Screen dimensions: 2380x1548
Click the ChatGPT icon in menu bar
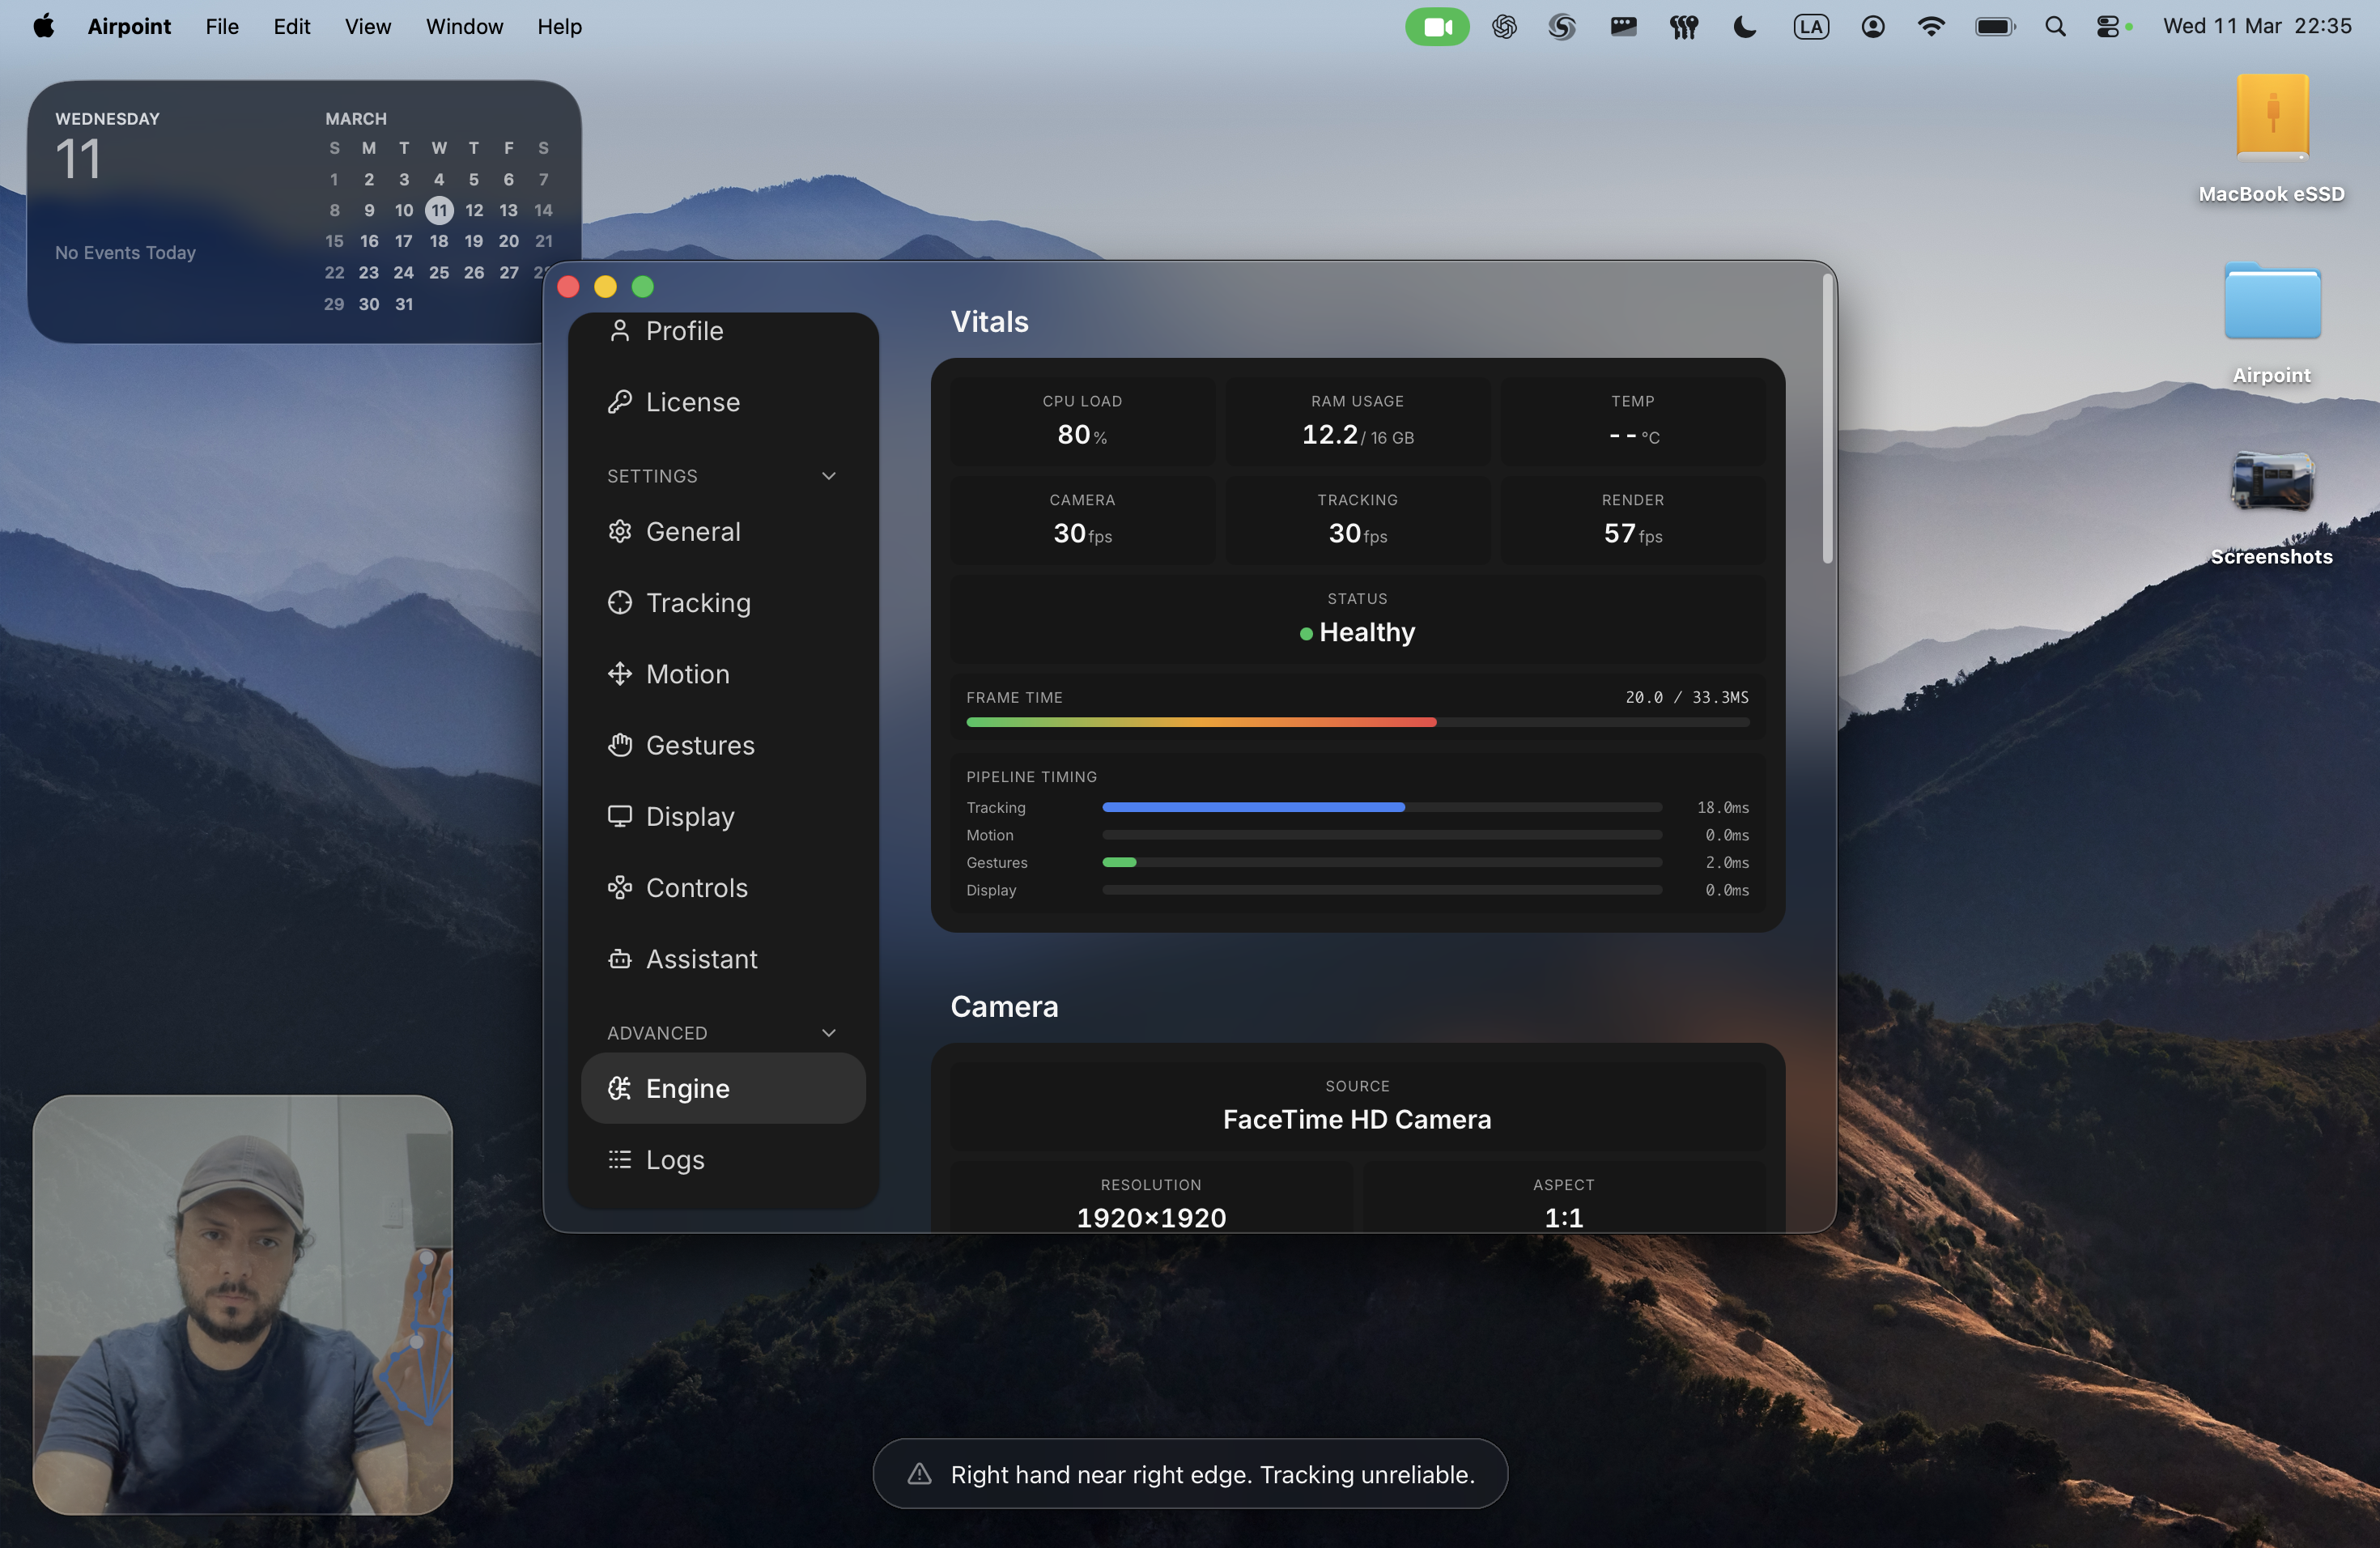click(1503, 27)
